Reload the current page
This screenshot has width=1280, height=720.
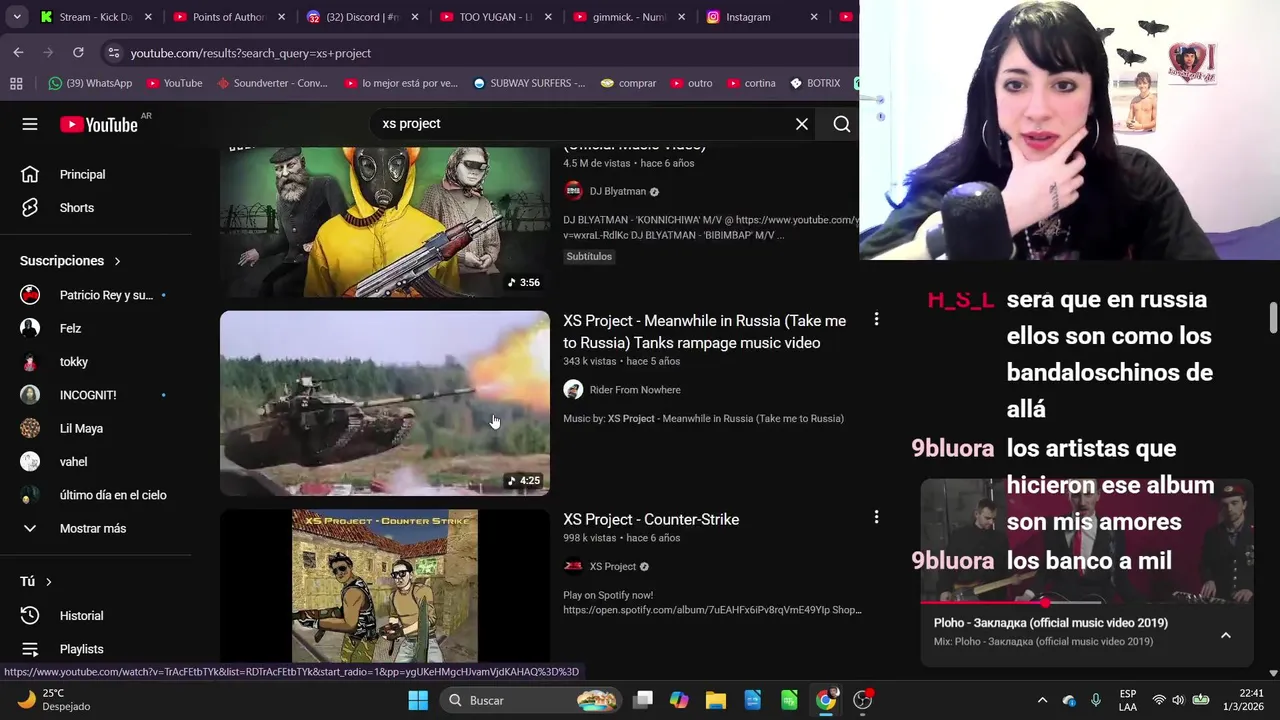78,52
